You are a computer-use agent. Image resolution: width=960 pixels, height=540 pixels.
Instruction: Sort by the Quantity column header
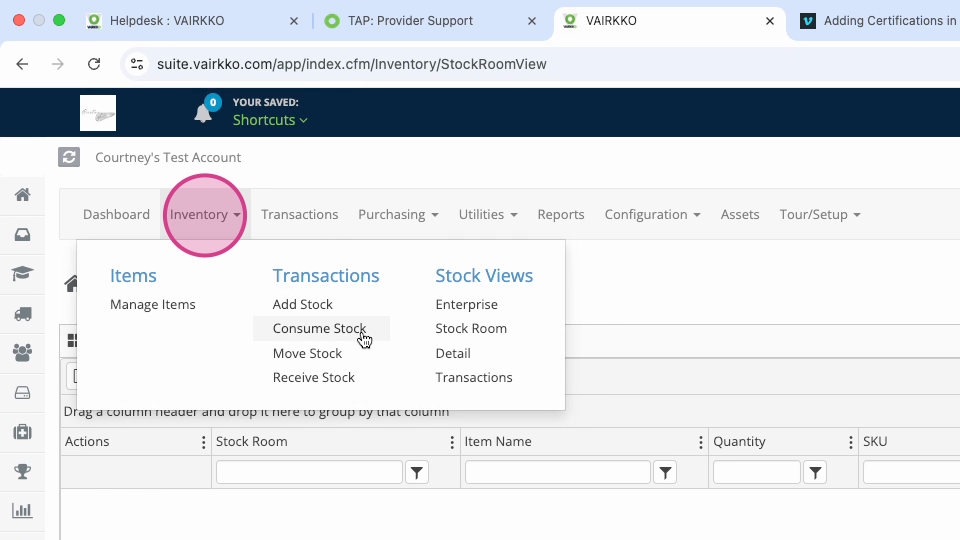point(739,442)
